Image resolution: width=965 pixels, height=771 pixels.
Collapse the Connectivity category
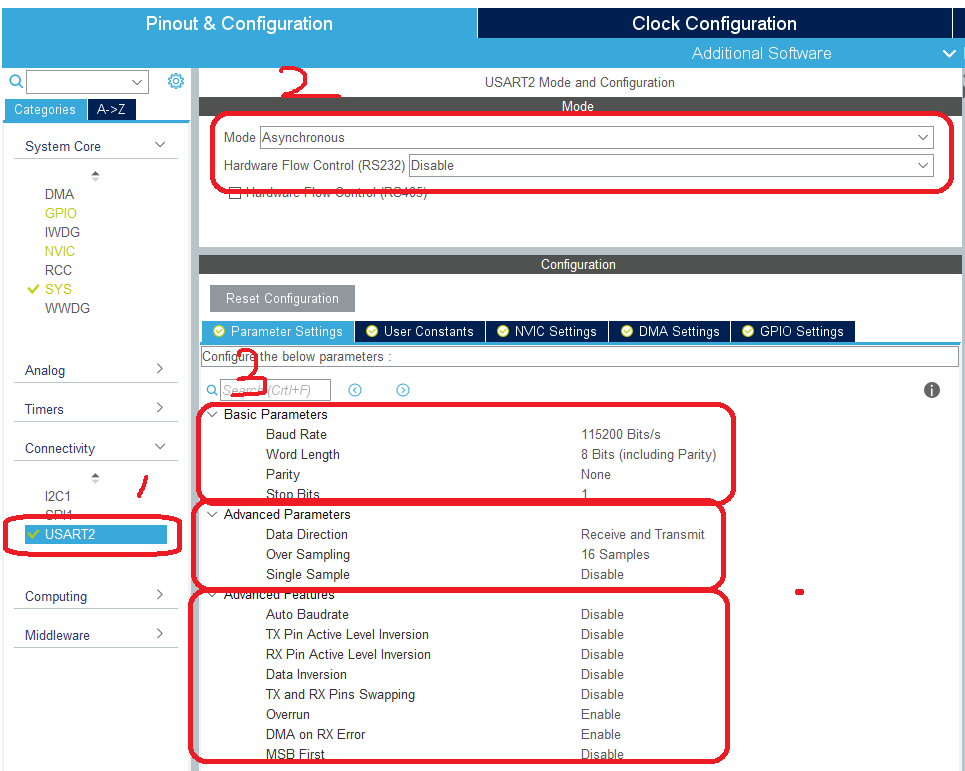click(160, 447)
